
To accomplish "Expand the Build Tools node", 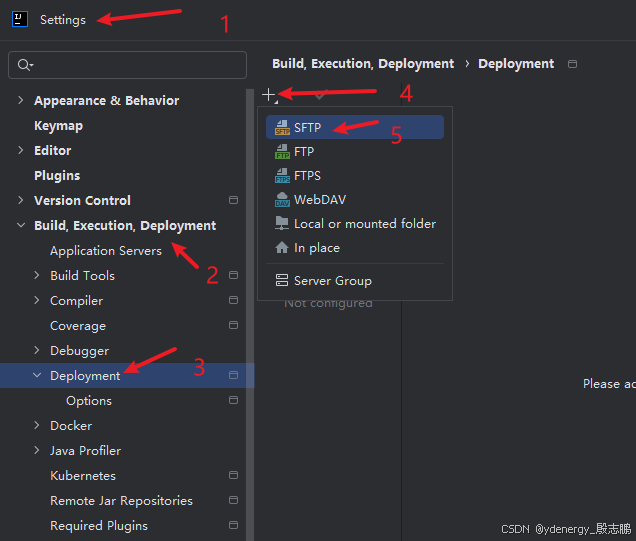I will [37, 276].
